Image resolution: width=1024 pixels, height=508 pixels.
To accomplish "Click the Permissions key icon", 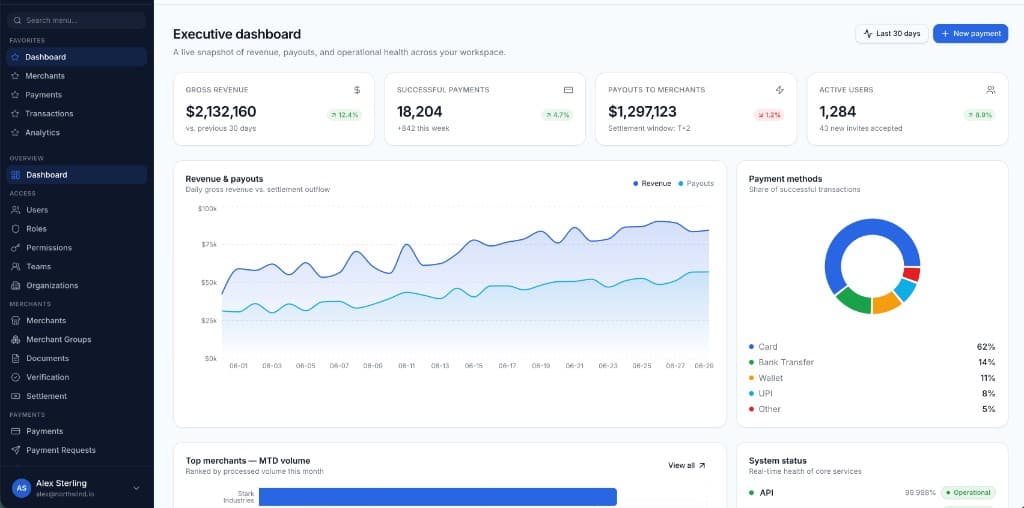I will (x=16, y=248).
